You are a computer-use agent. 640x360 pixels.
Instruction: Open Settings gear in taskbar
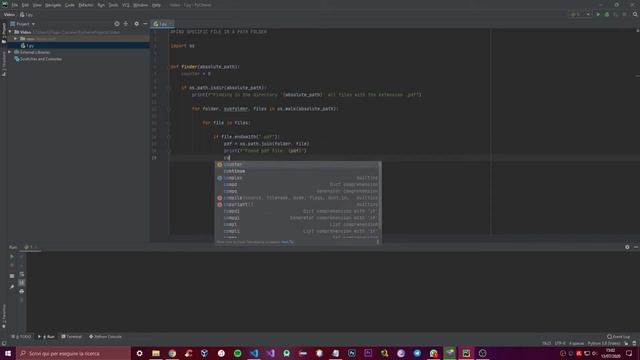pos(140,353)
